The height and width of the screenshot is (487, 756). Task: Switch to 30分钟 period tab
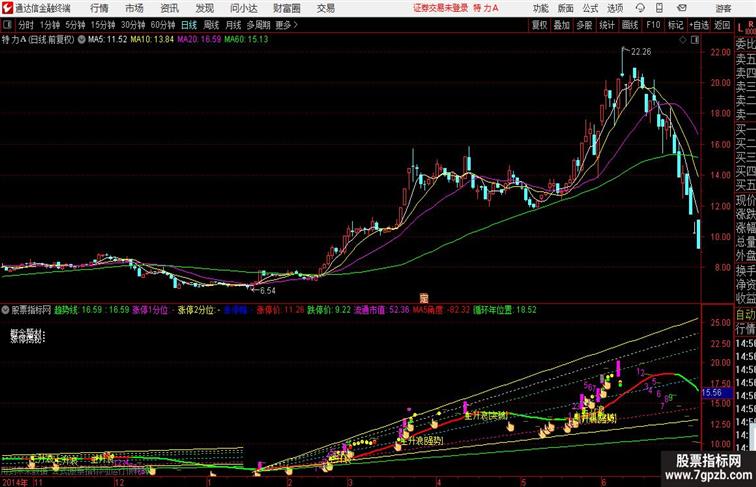[133, 25]
